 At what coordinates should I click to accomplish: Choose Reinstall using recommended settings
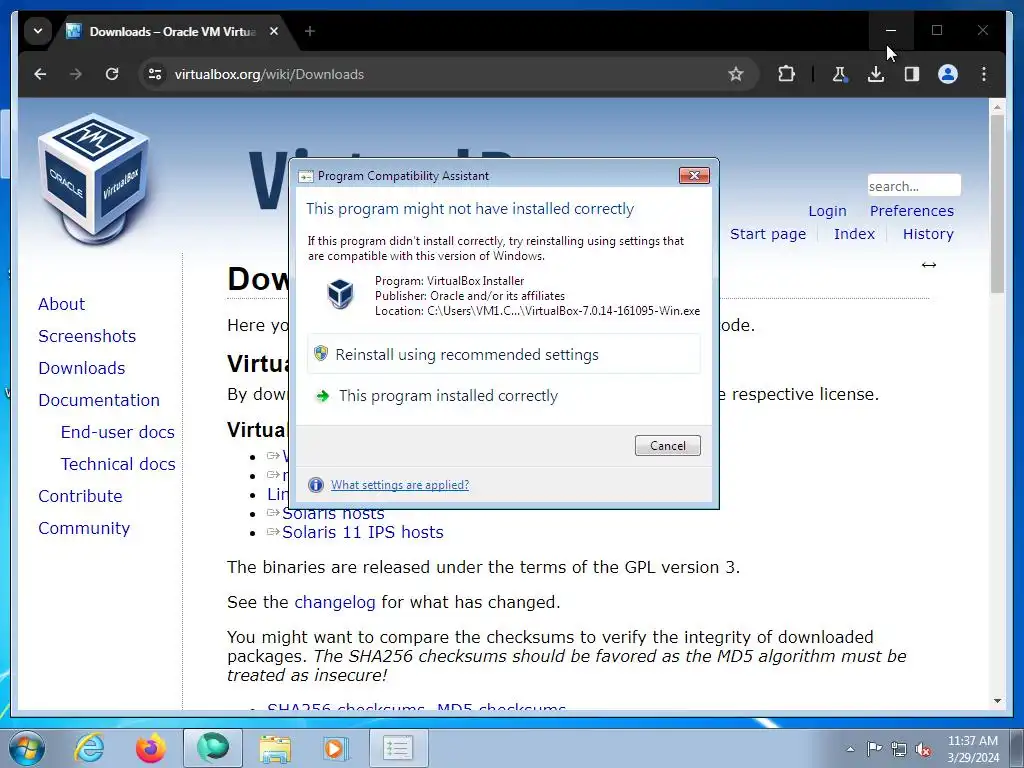[504, 354]
